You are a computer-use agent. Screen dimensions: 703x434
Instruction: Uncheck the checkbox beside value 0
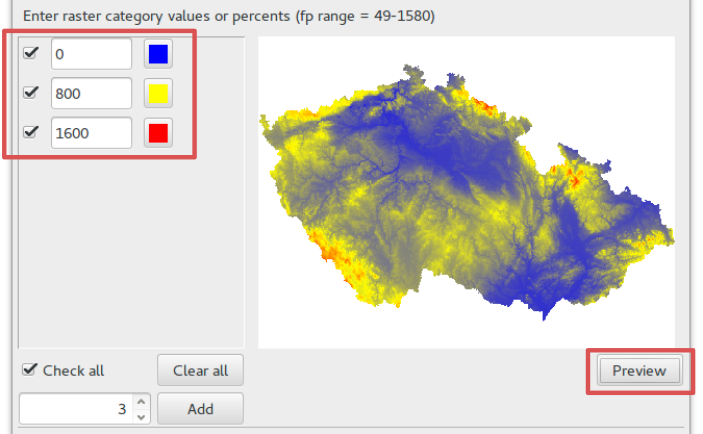pos(30,53)
